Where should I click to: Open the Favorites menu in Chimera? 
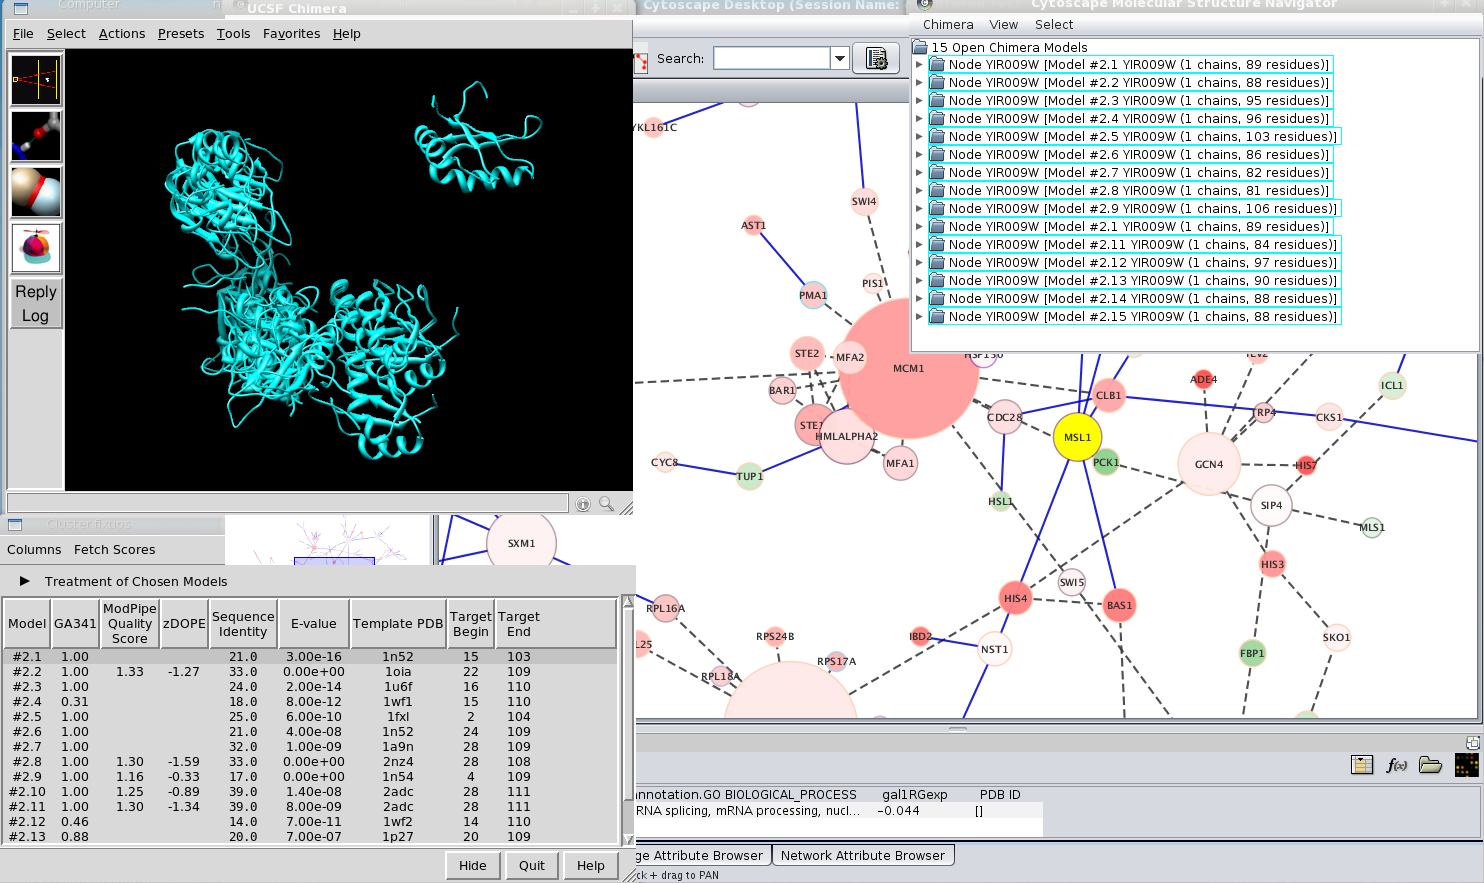(291, 34)
